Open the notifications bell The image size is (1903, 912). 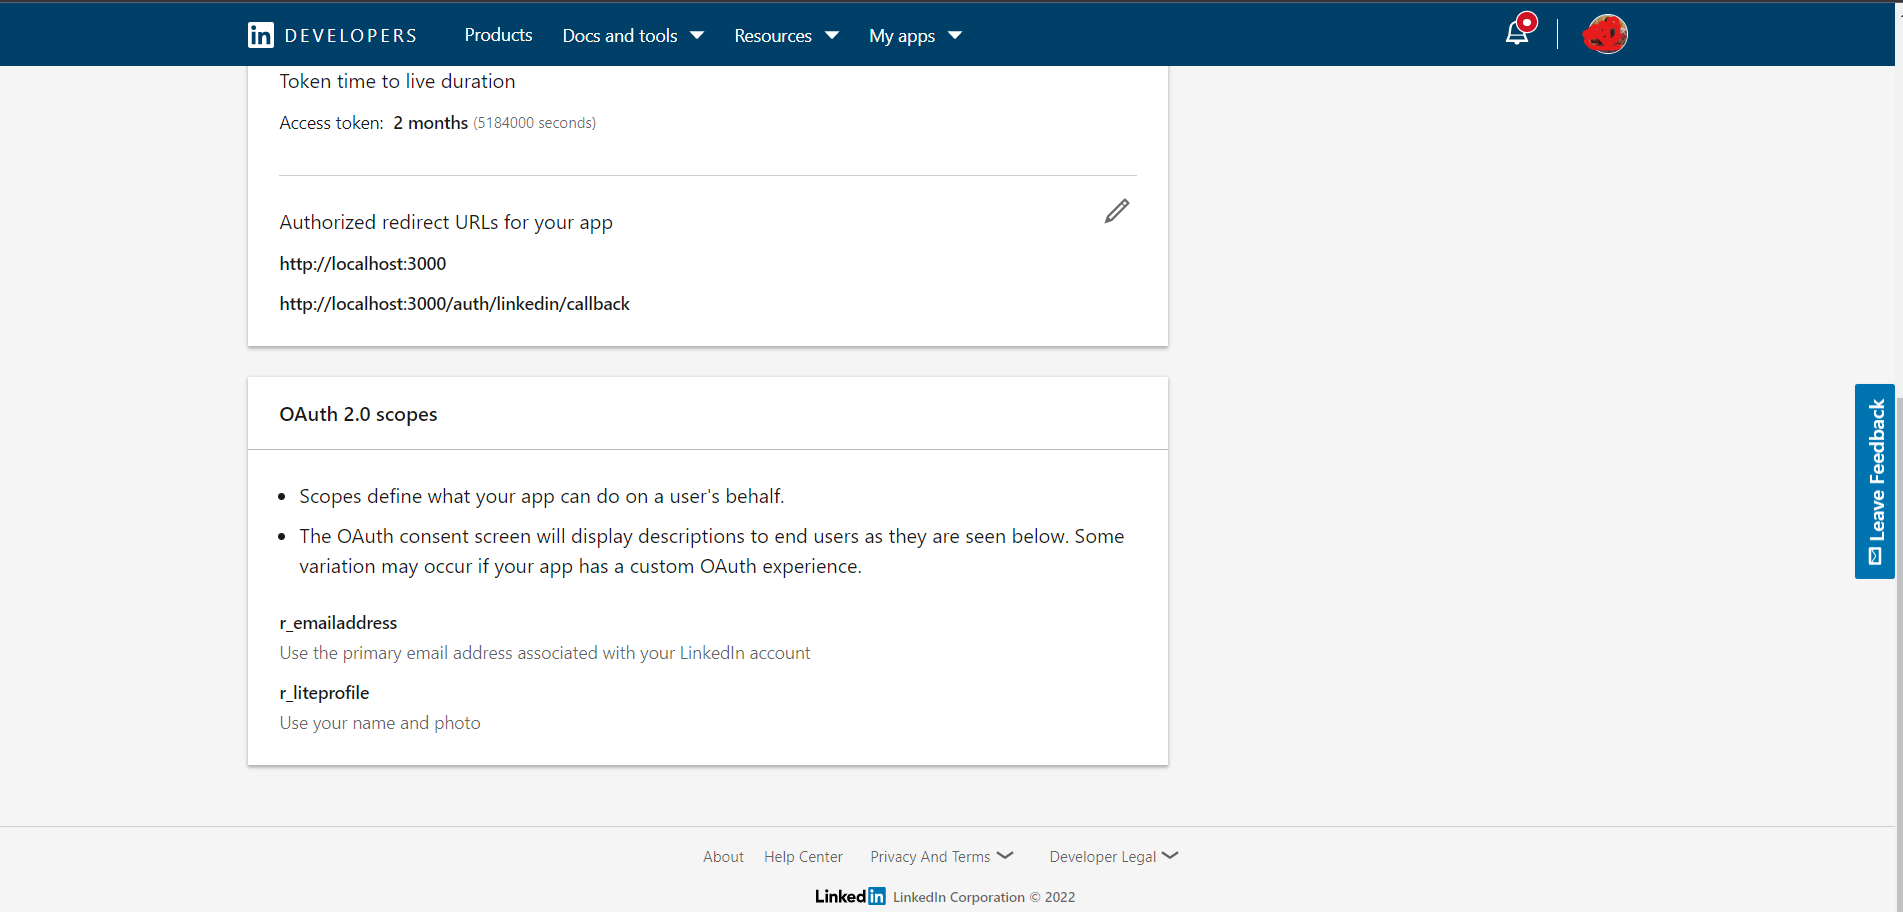1517,34
